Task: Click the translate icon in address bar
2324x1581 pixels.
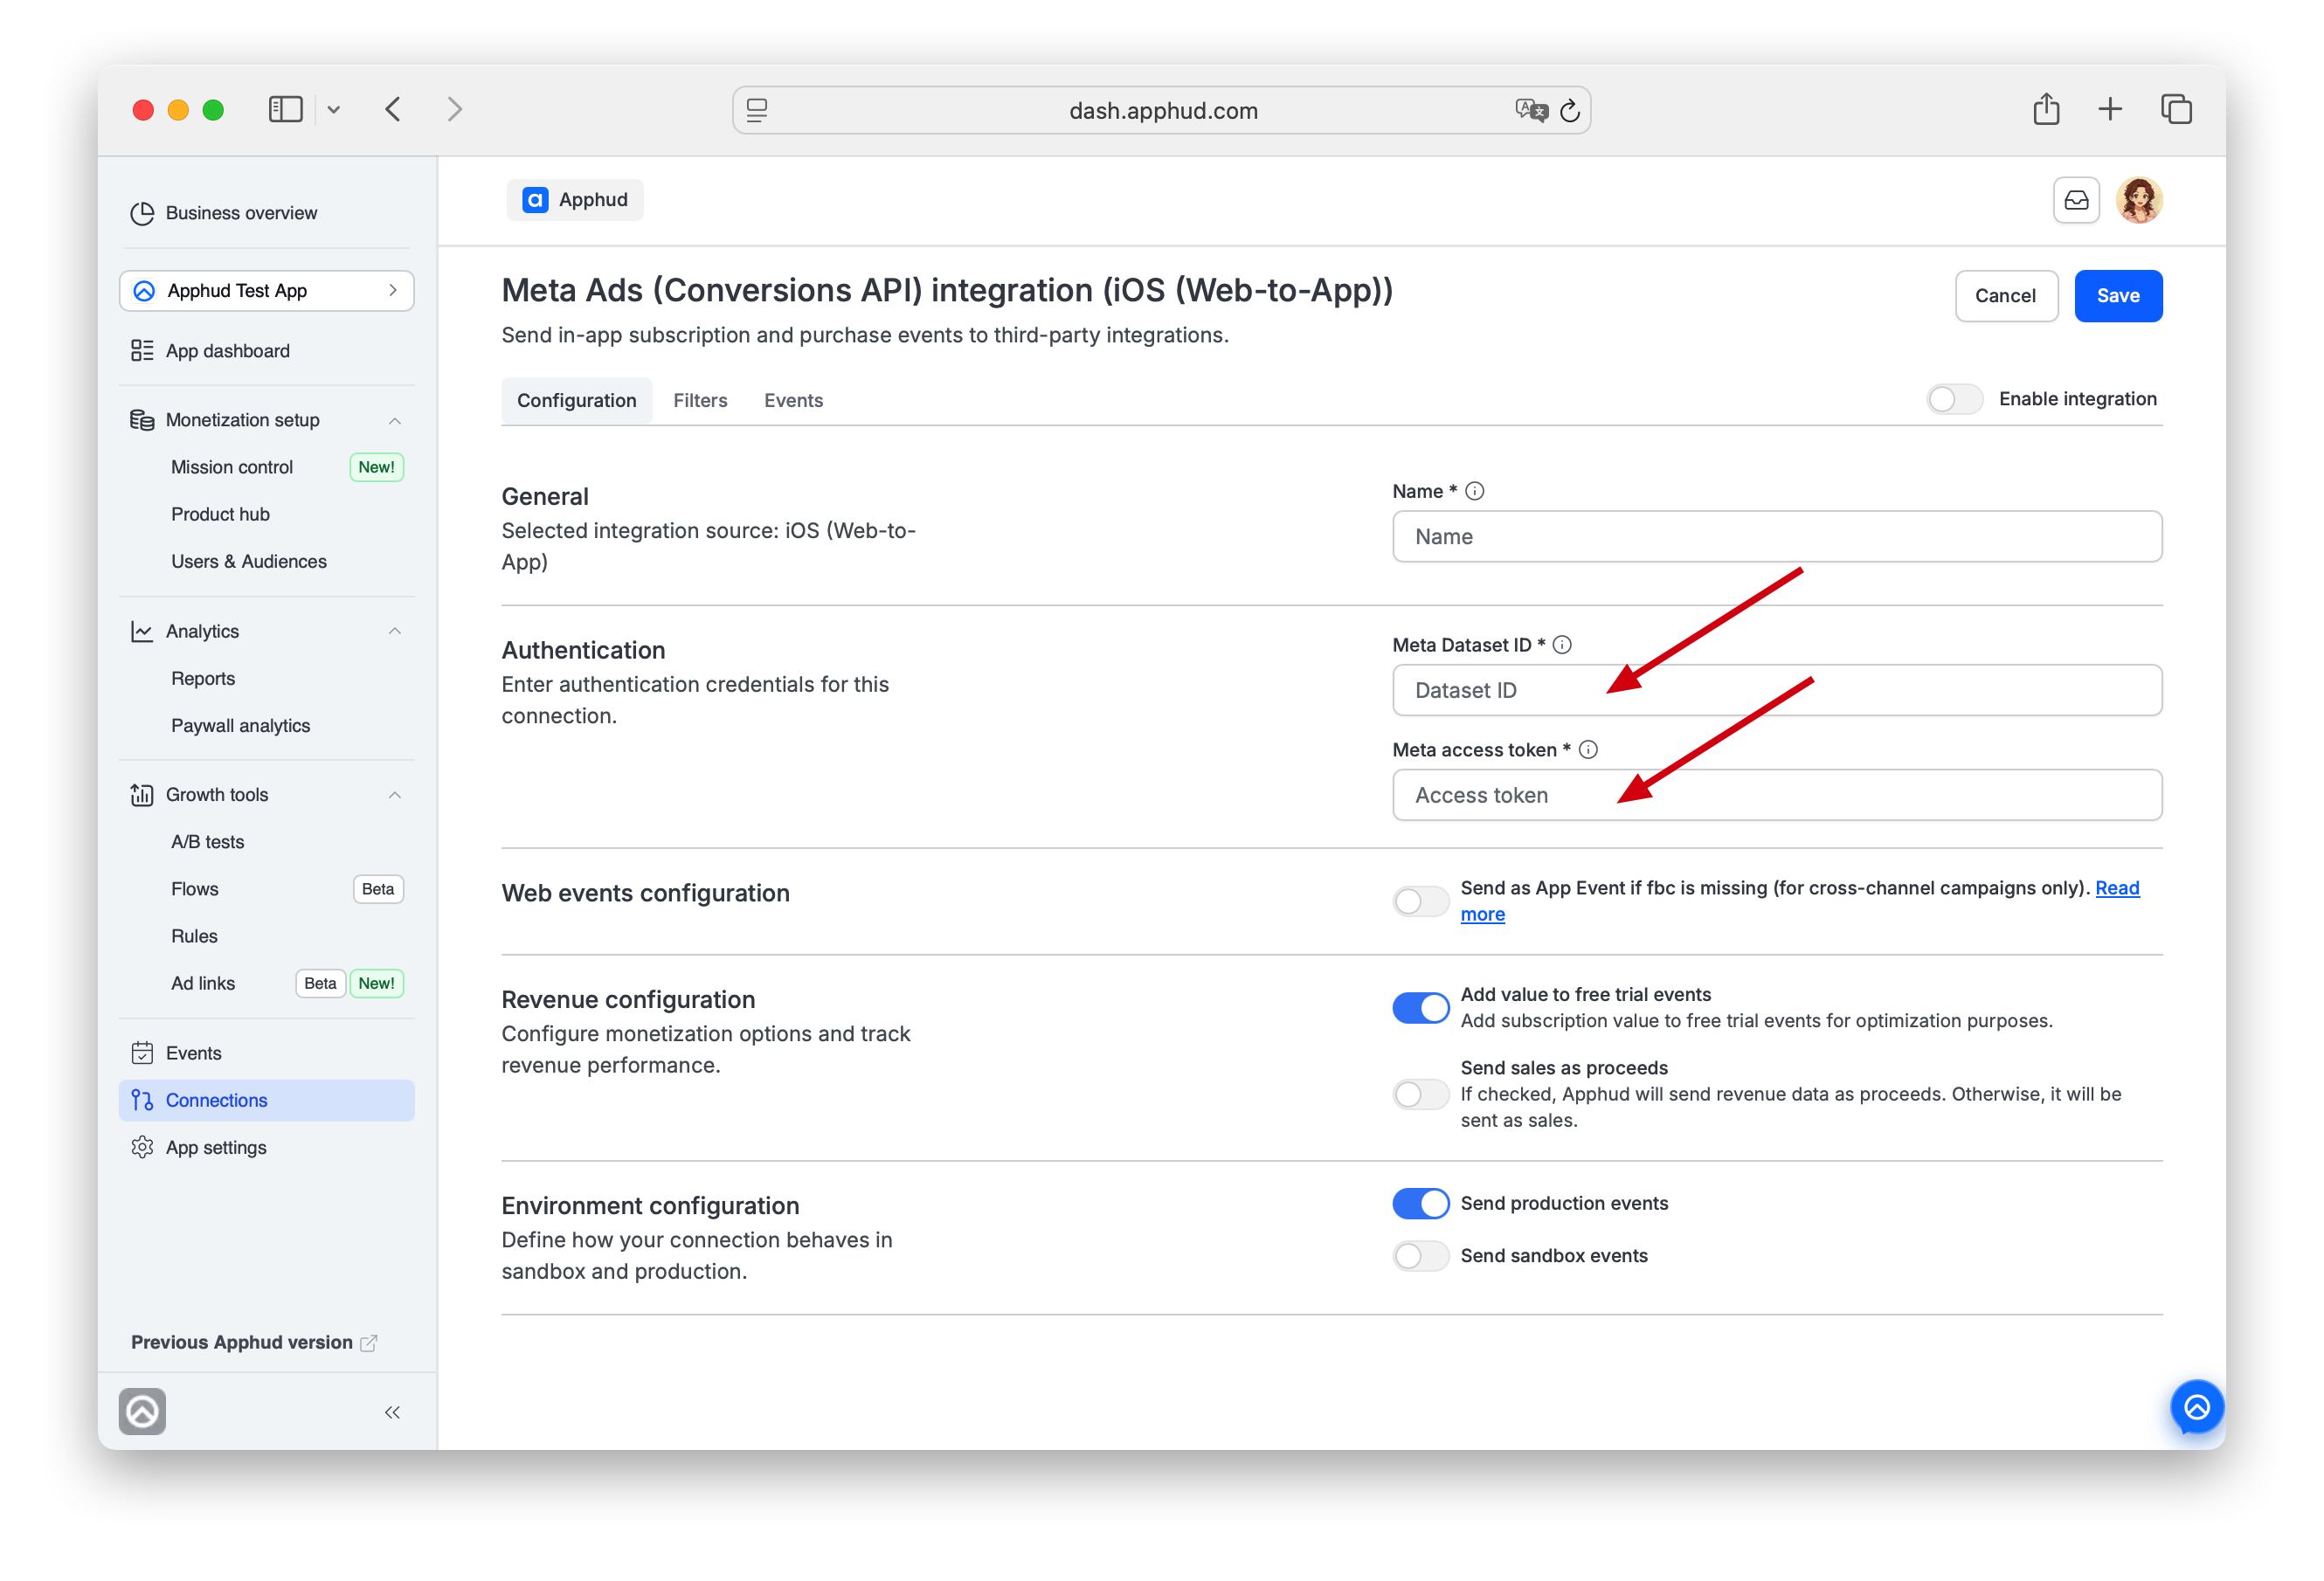Action: [x=1530, y=110]
